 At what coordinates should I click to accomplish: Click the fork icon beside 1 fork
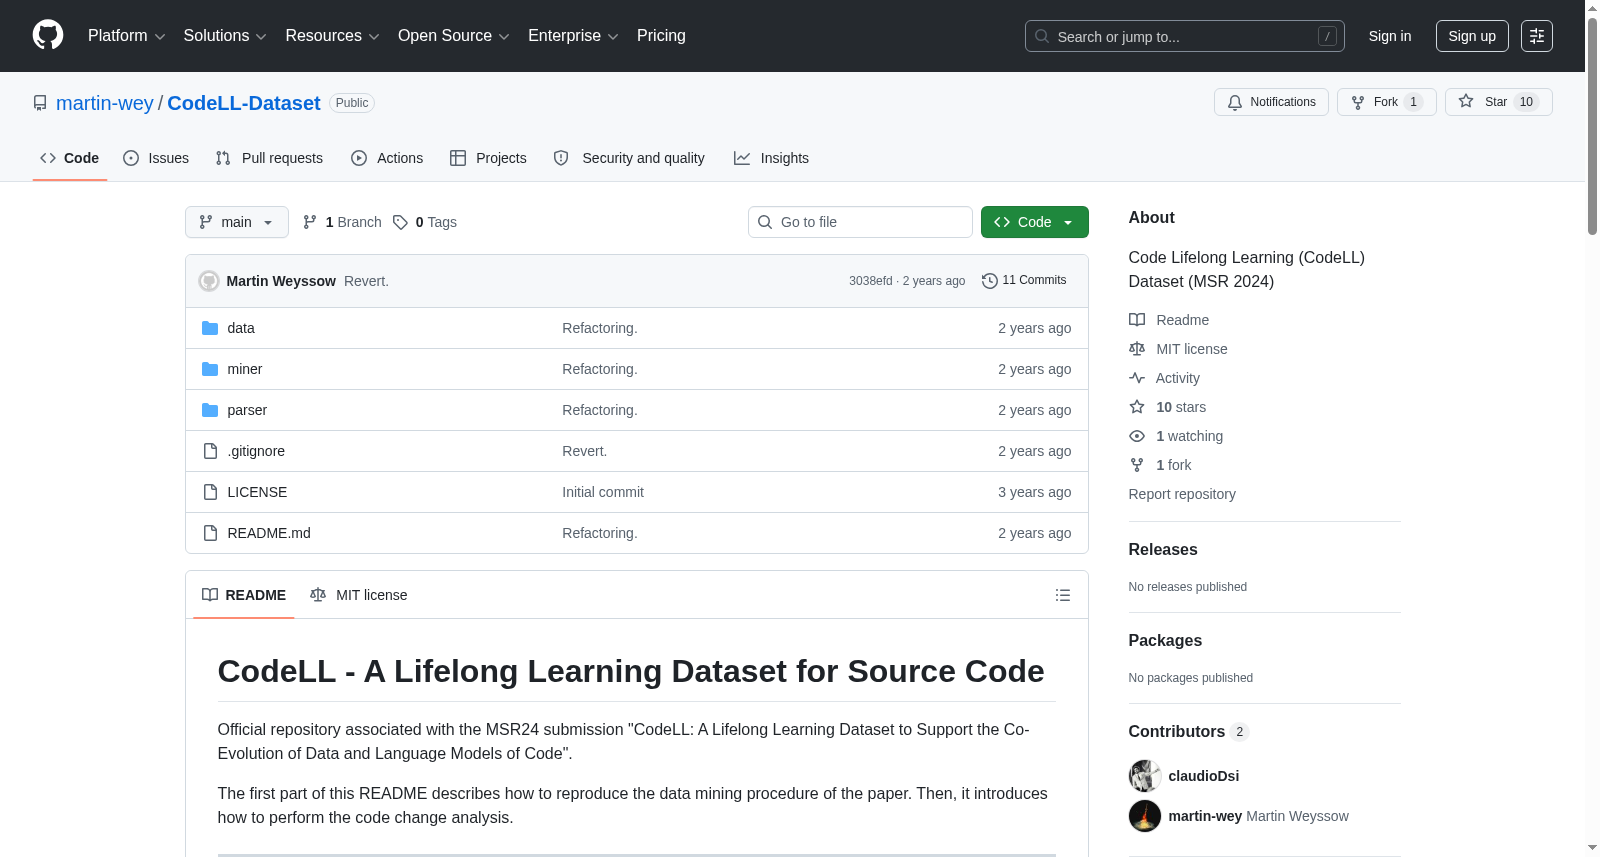tap(1137, 465)
